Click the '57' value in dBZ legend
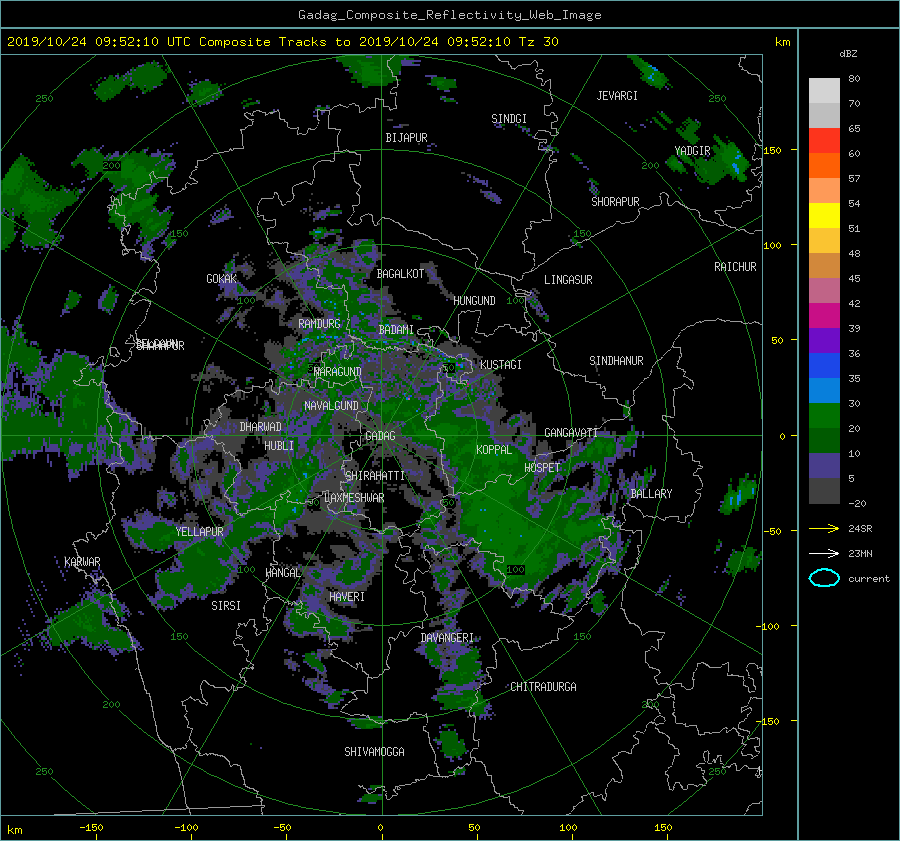 854,179
